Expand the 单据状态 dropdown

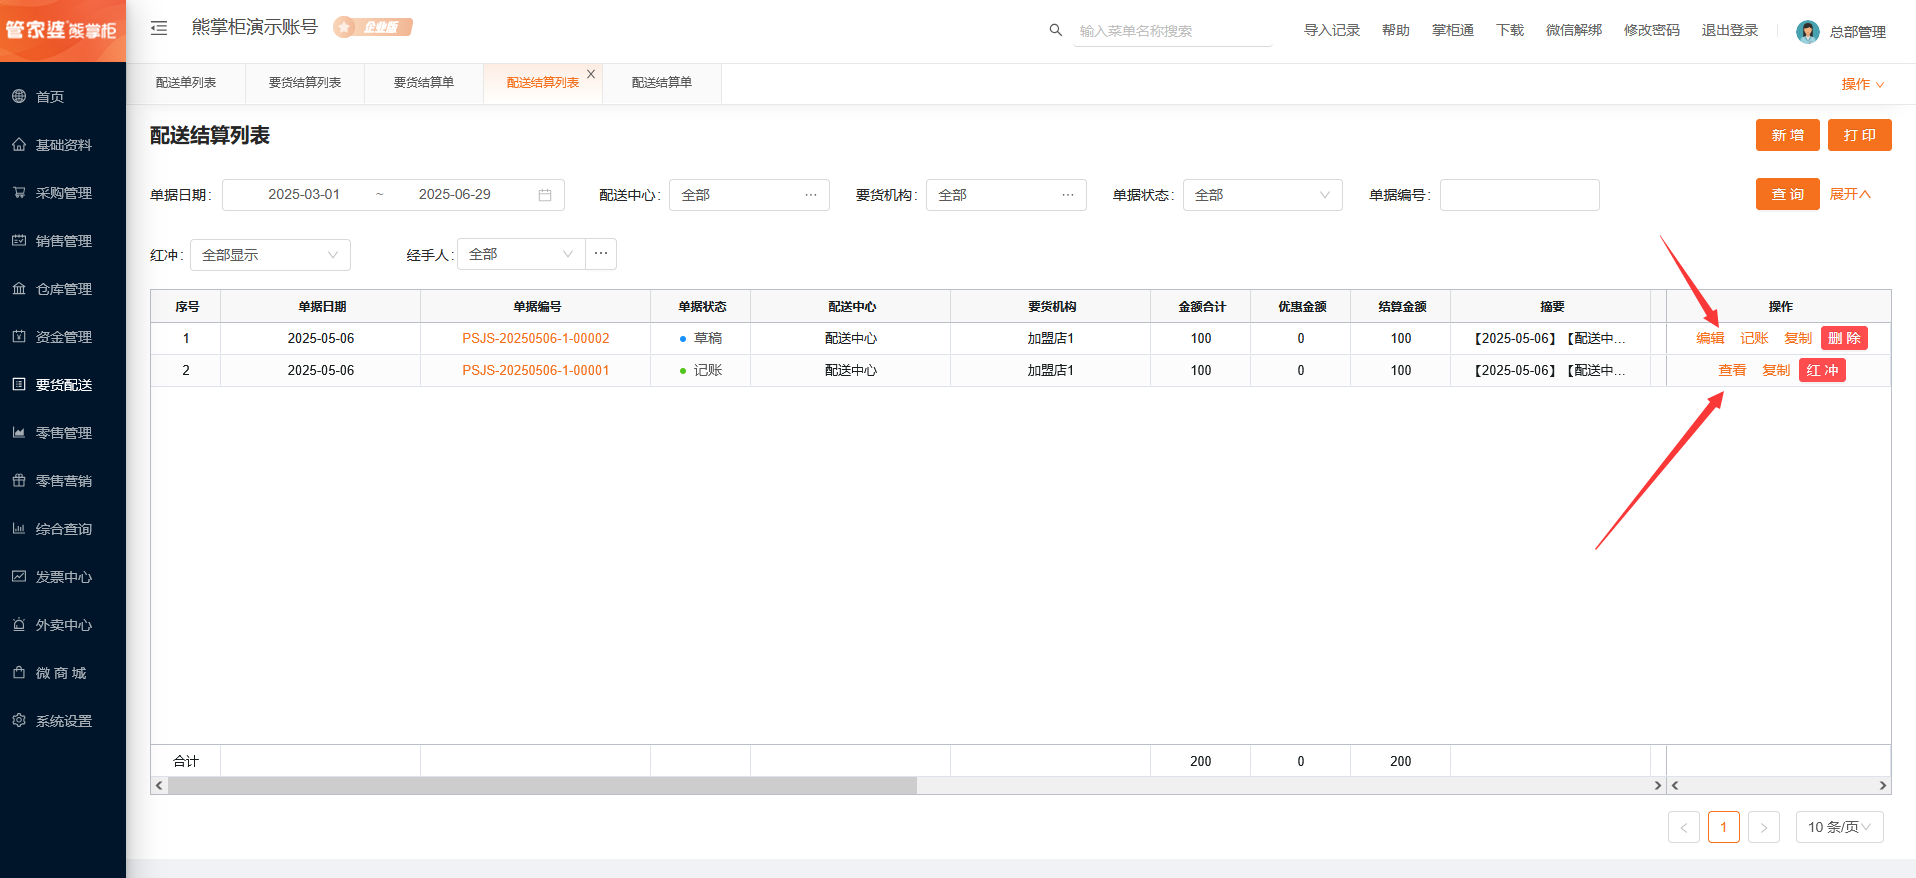(x=1262, y=195)
